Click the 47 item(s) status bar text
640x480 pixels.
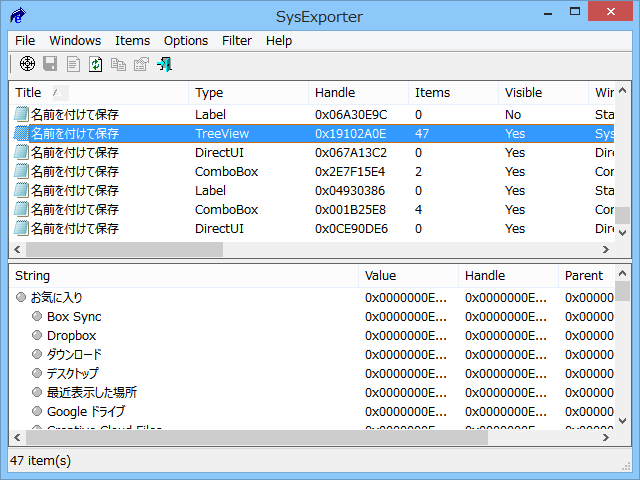pyautogui.click(x=40, y=461)
